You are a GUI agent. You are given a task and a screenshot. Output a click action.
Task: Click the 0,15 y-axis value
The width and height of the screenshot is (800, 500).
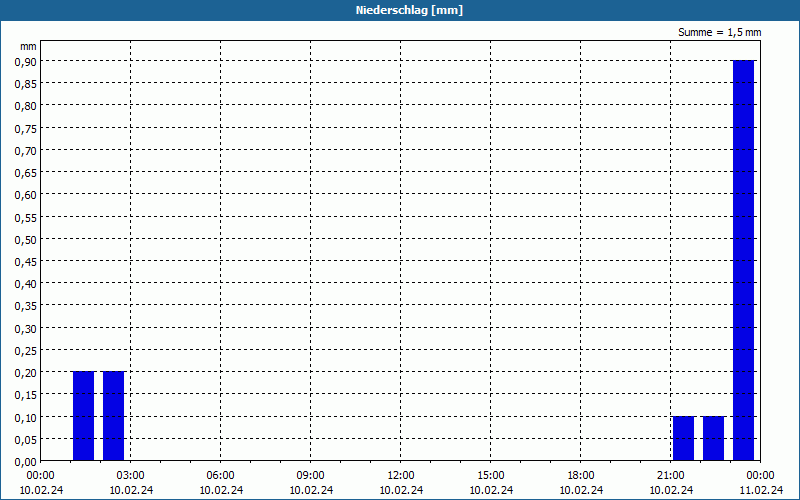pos(26,395)
